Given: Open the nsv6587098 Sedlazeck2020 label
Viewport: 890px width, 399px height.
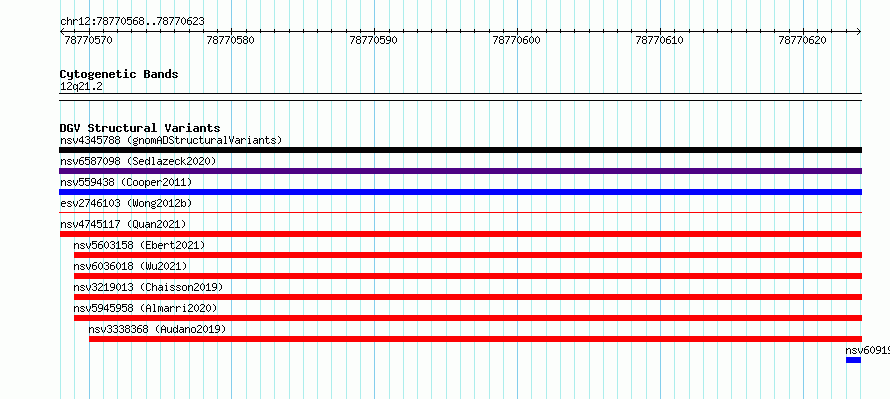Looking at the screenshot, I should pos(138,161).
